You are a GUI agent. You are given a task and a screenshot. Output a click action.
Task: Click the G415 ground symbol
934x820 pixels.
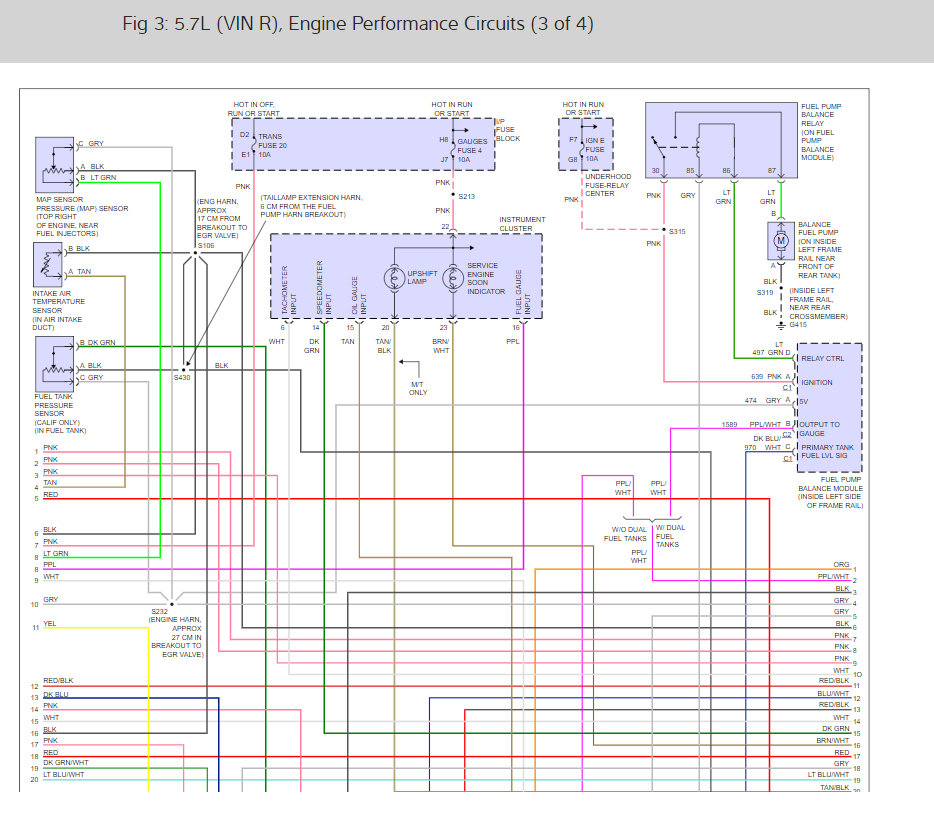coord(781,325)
